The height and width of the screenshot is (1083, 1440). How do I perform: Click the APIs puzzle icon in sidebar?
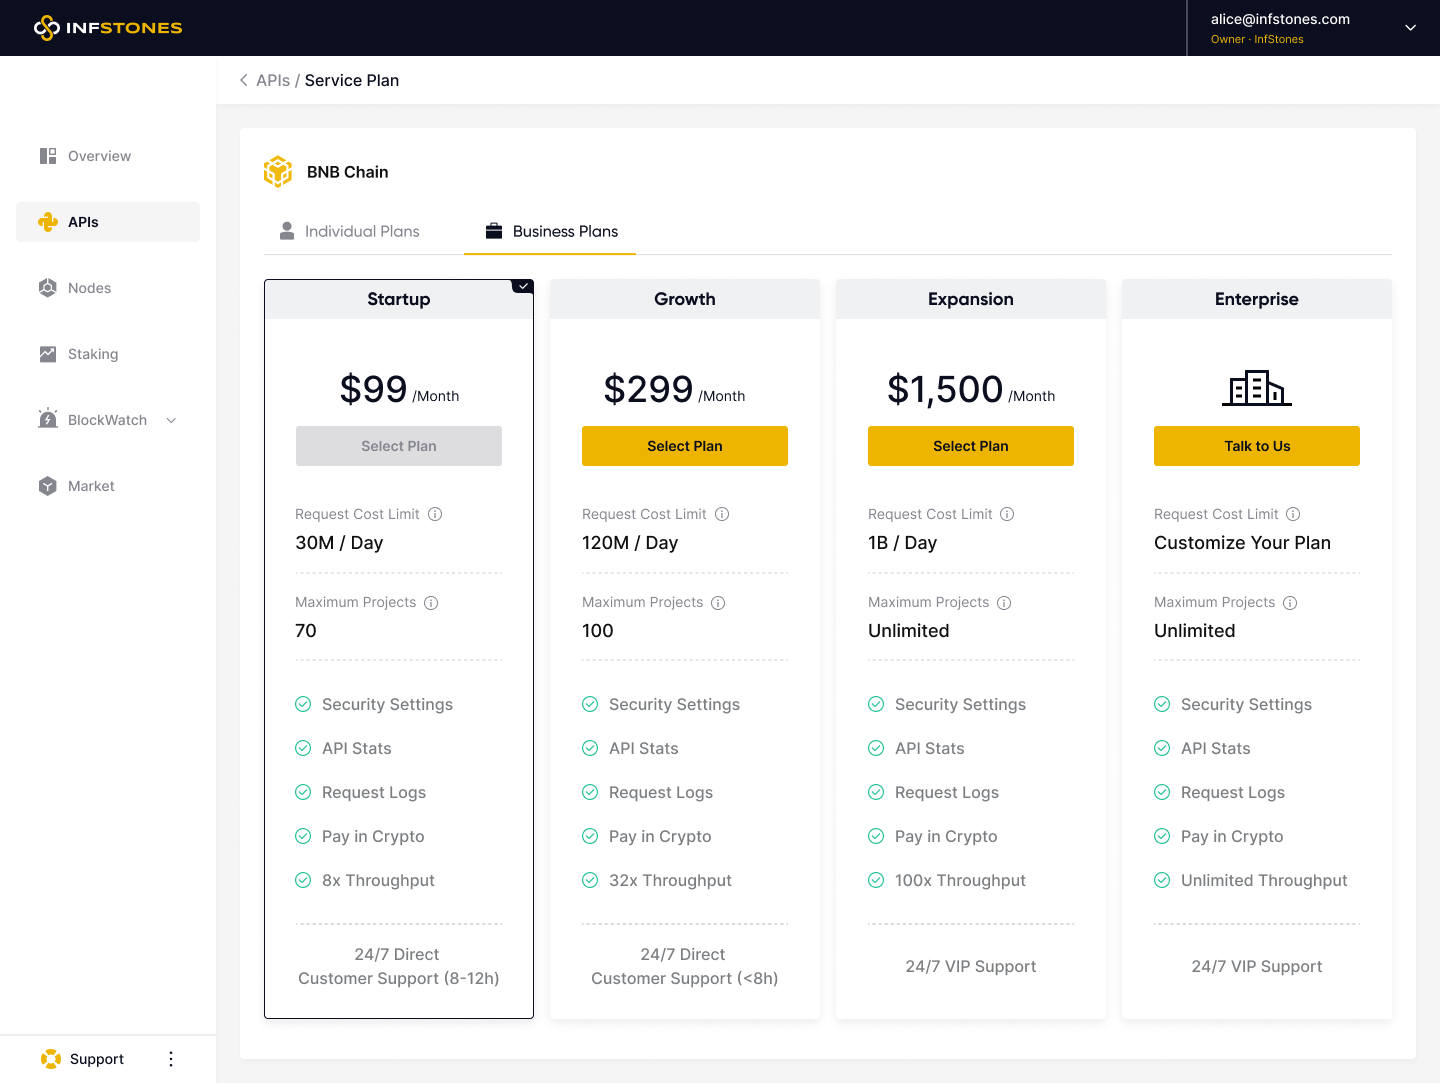(48, 222)
